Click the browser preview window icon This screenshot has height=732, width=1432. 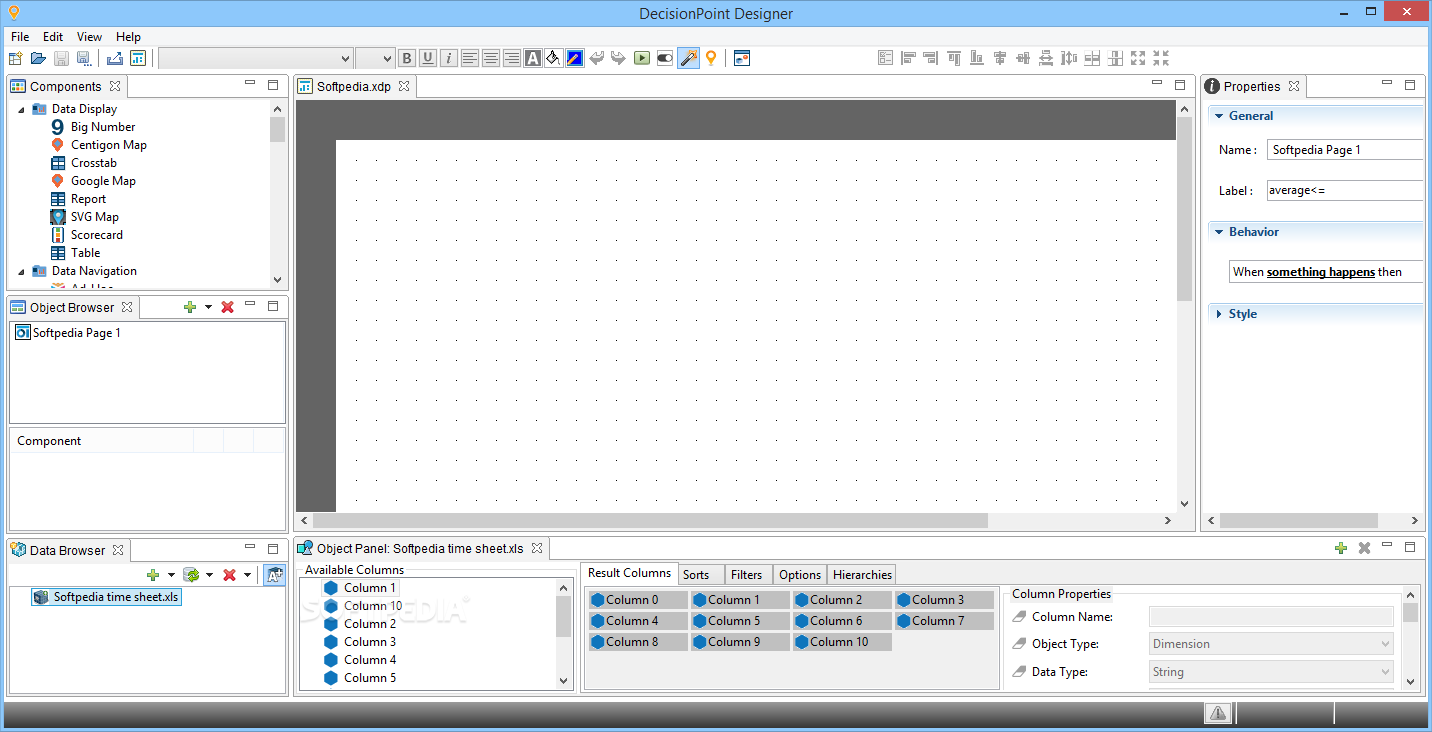tap(741, 58)
